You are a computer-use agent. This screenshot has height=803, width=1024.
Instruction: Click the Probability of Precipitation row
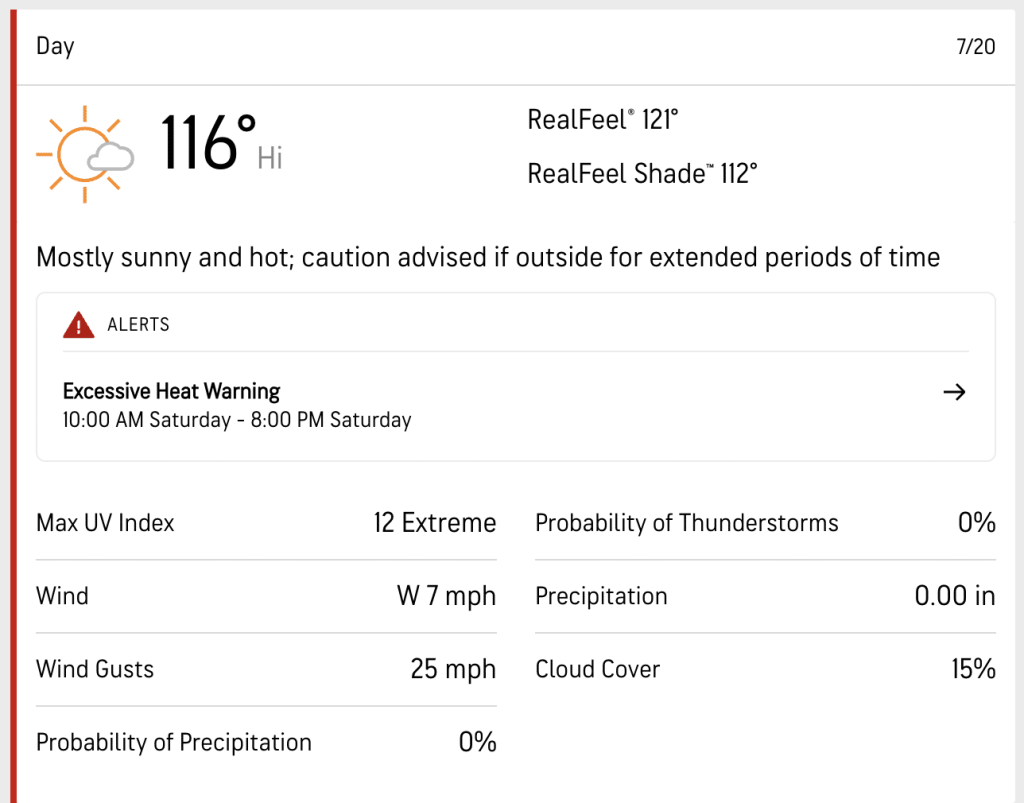[266, 742]
